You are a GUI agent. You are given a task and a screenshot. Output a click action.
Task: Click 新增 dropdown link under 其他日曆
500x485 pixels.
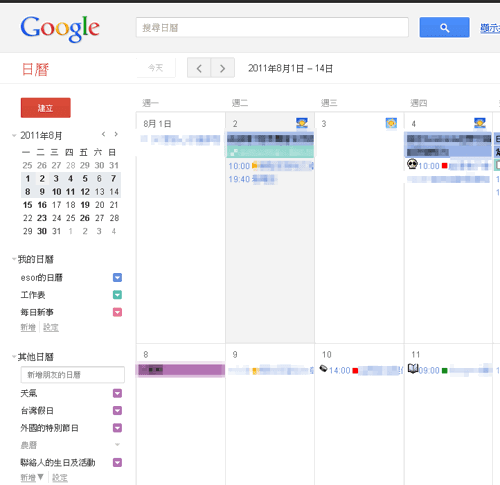point(32,478)
